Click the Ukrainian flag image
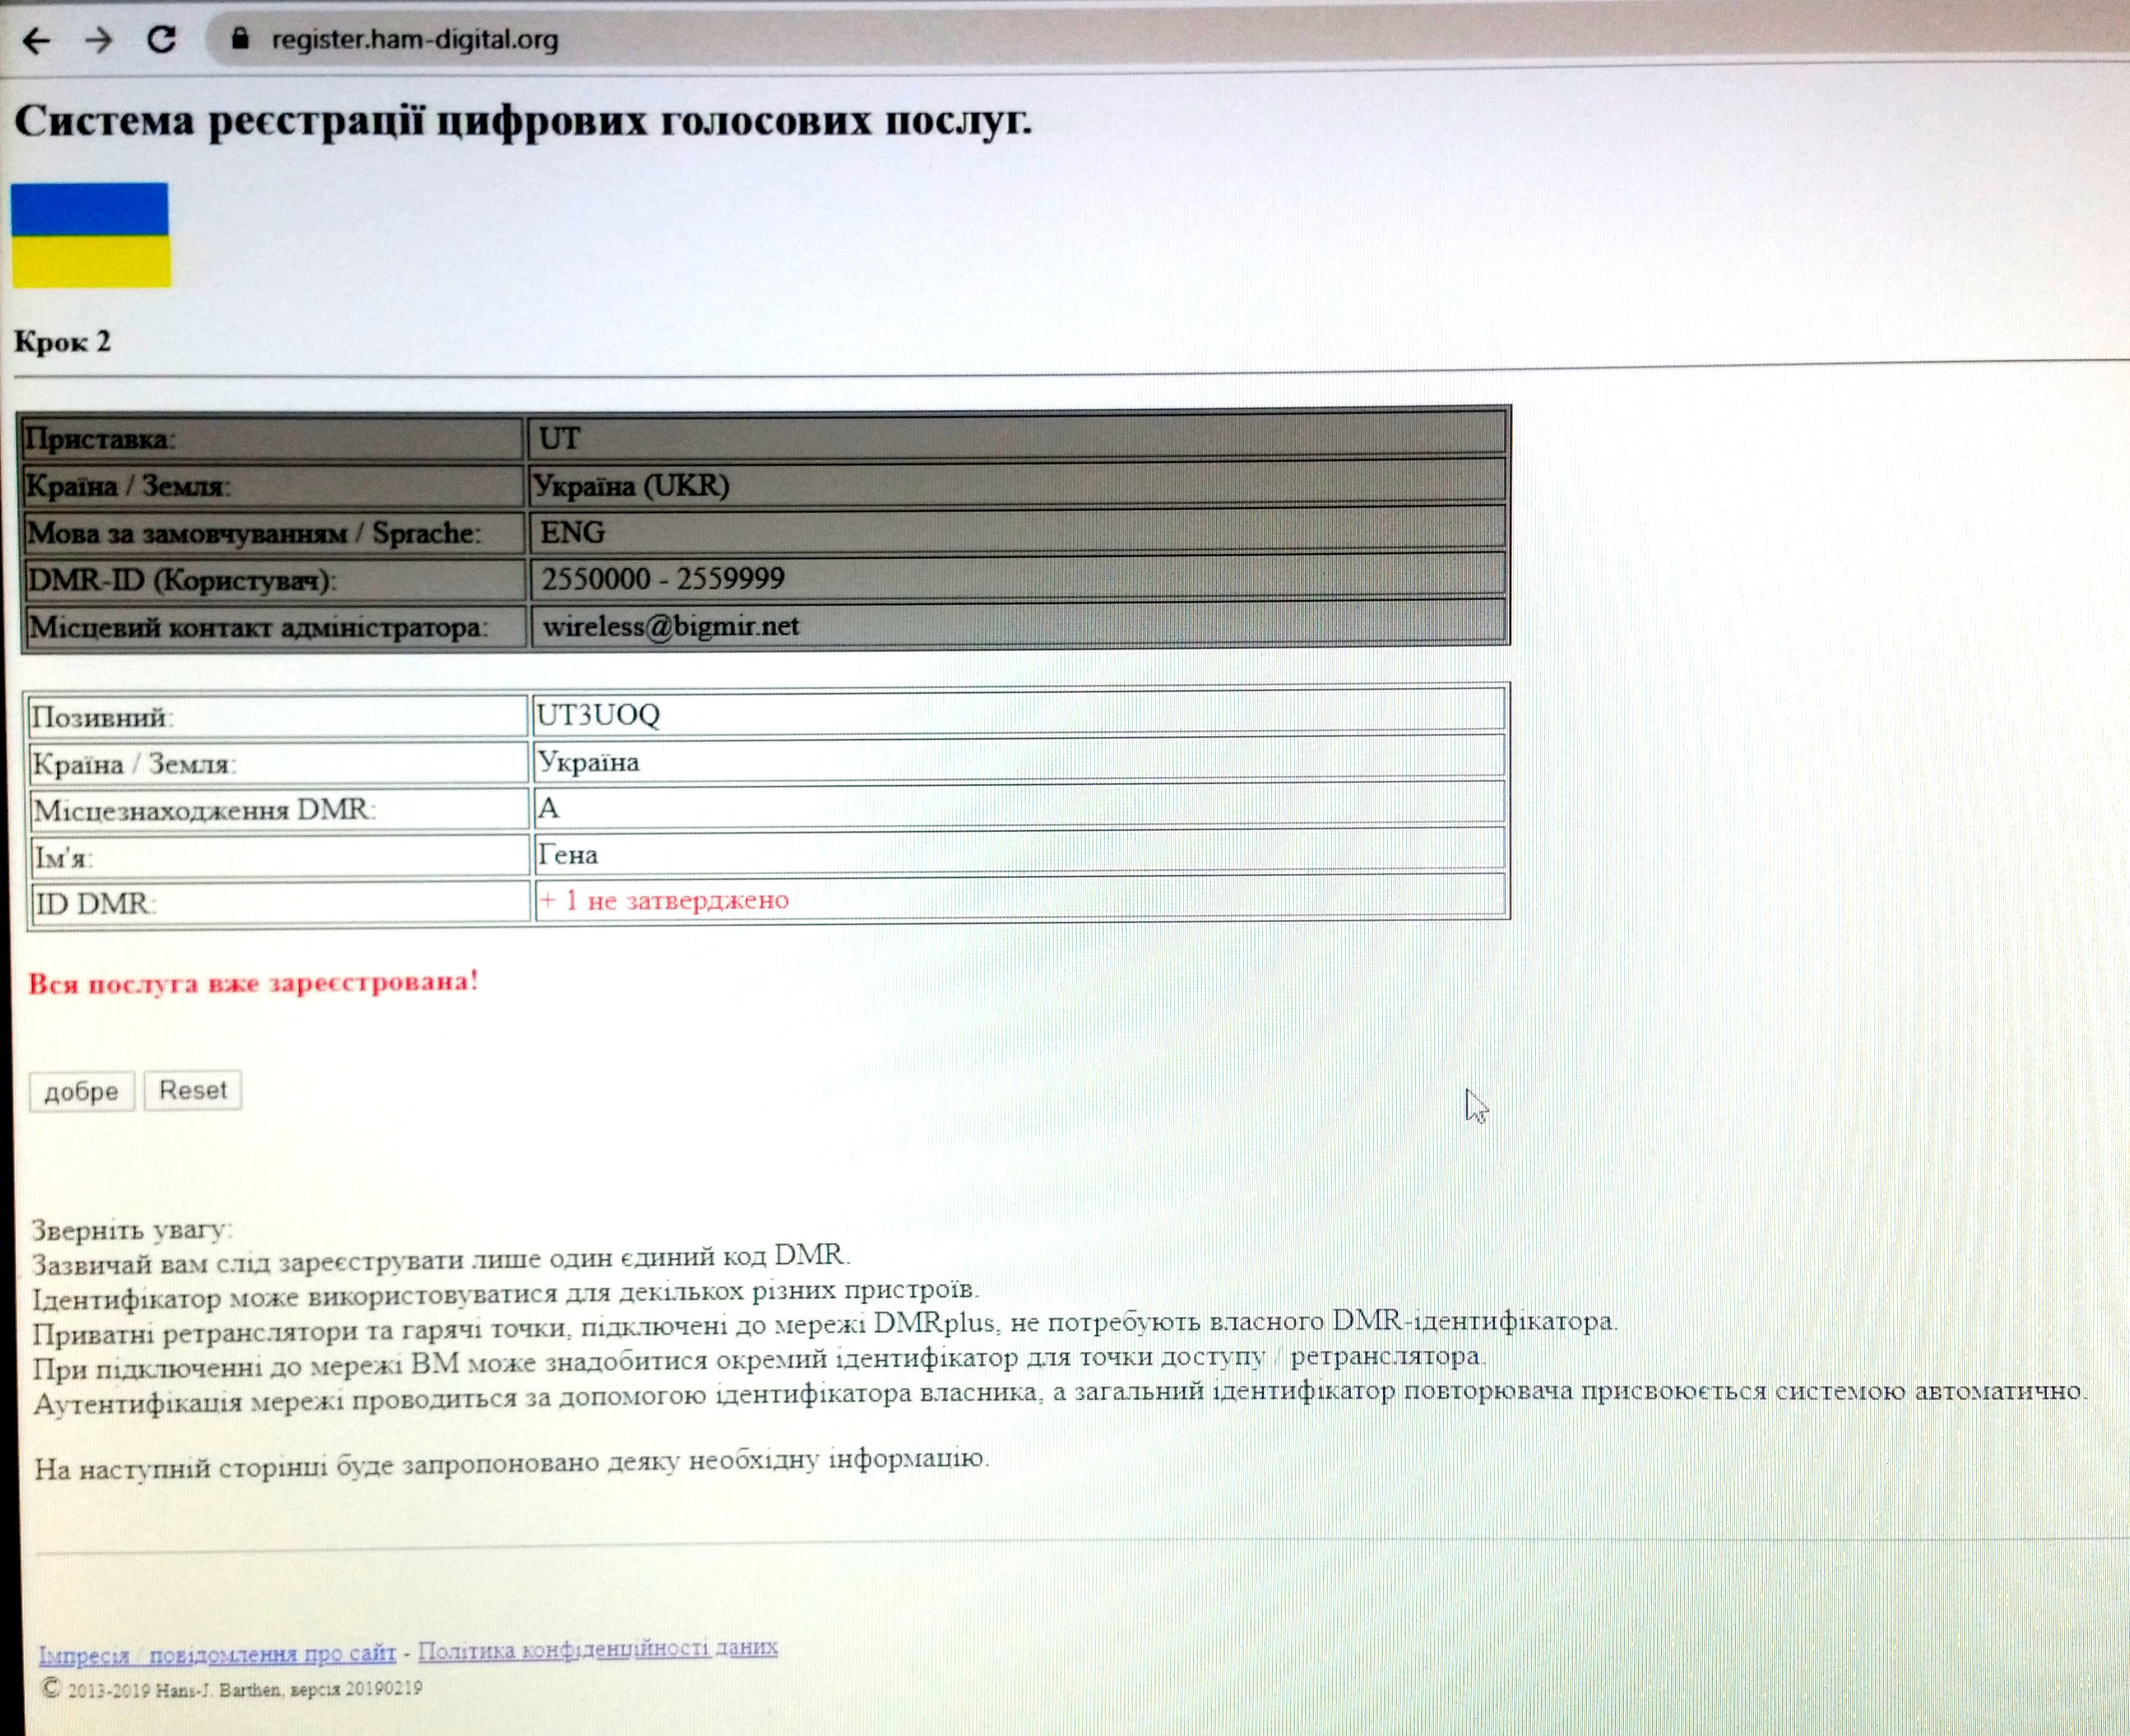 (91, 235)
